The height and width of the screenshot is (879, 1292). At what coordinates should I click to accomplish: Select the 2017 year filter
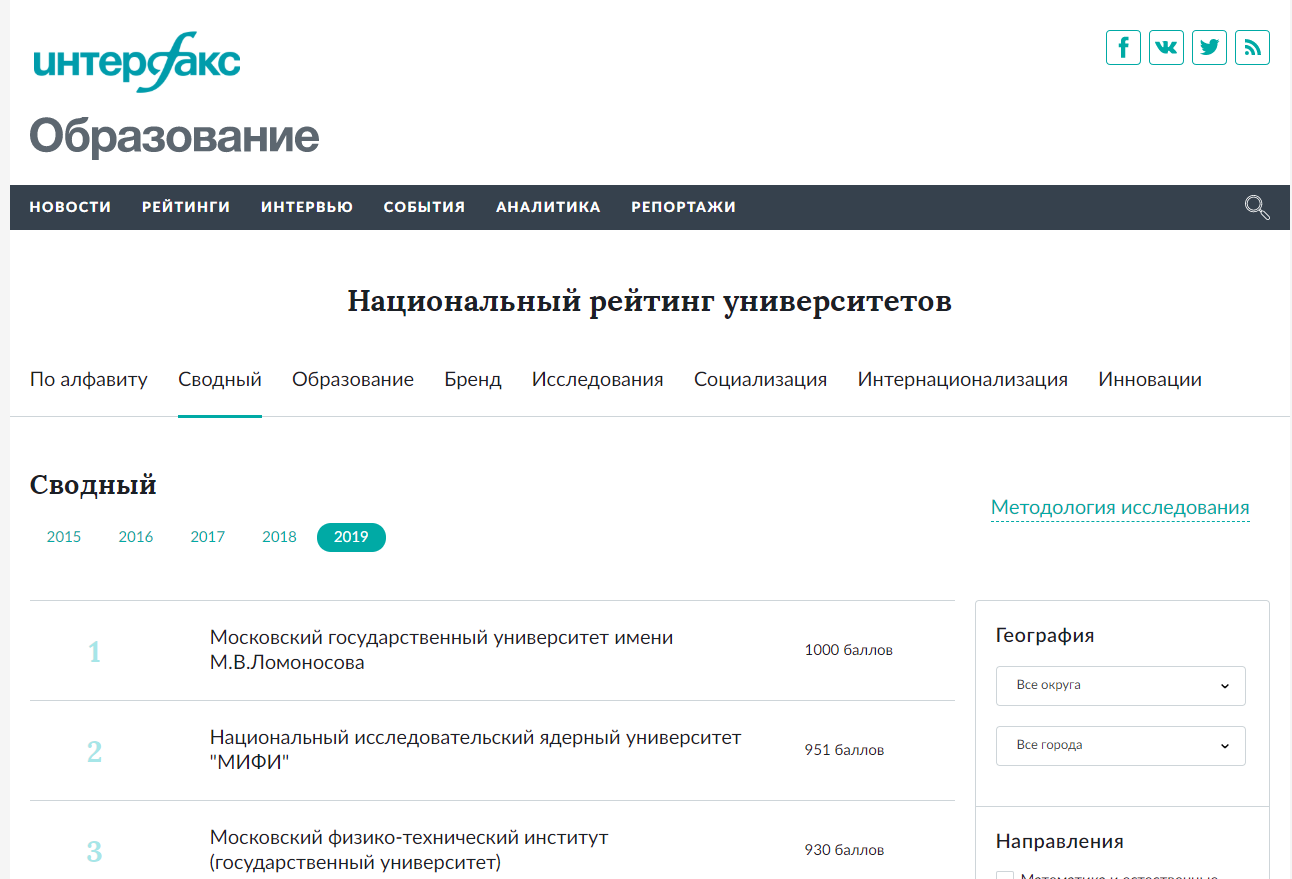[207, 536]
